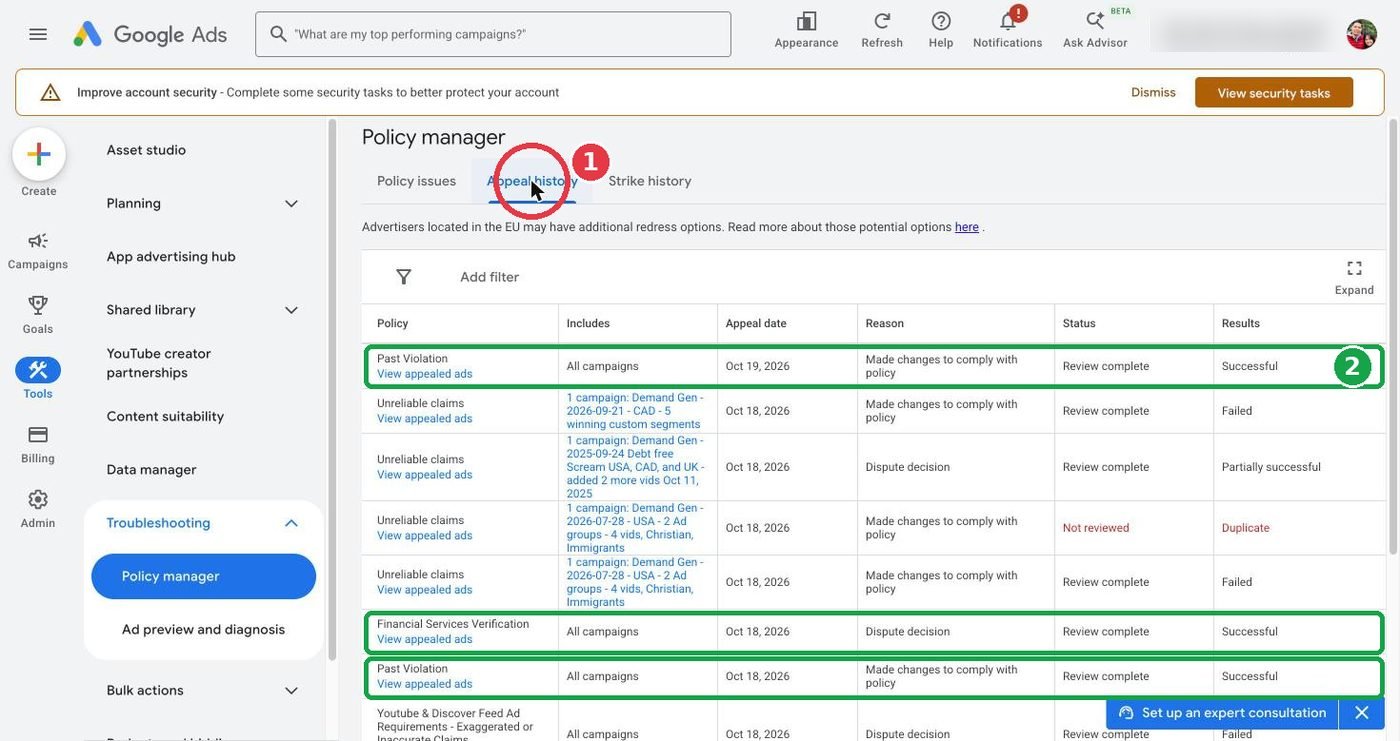Select the Appeal history tab
The image size is (1400, 741).
532,181
